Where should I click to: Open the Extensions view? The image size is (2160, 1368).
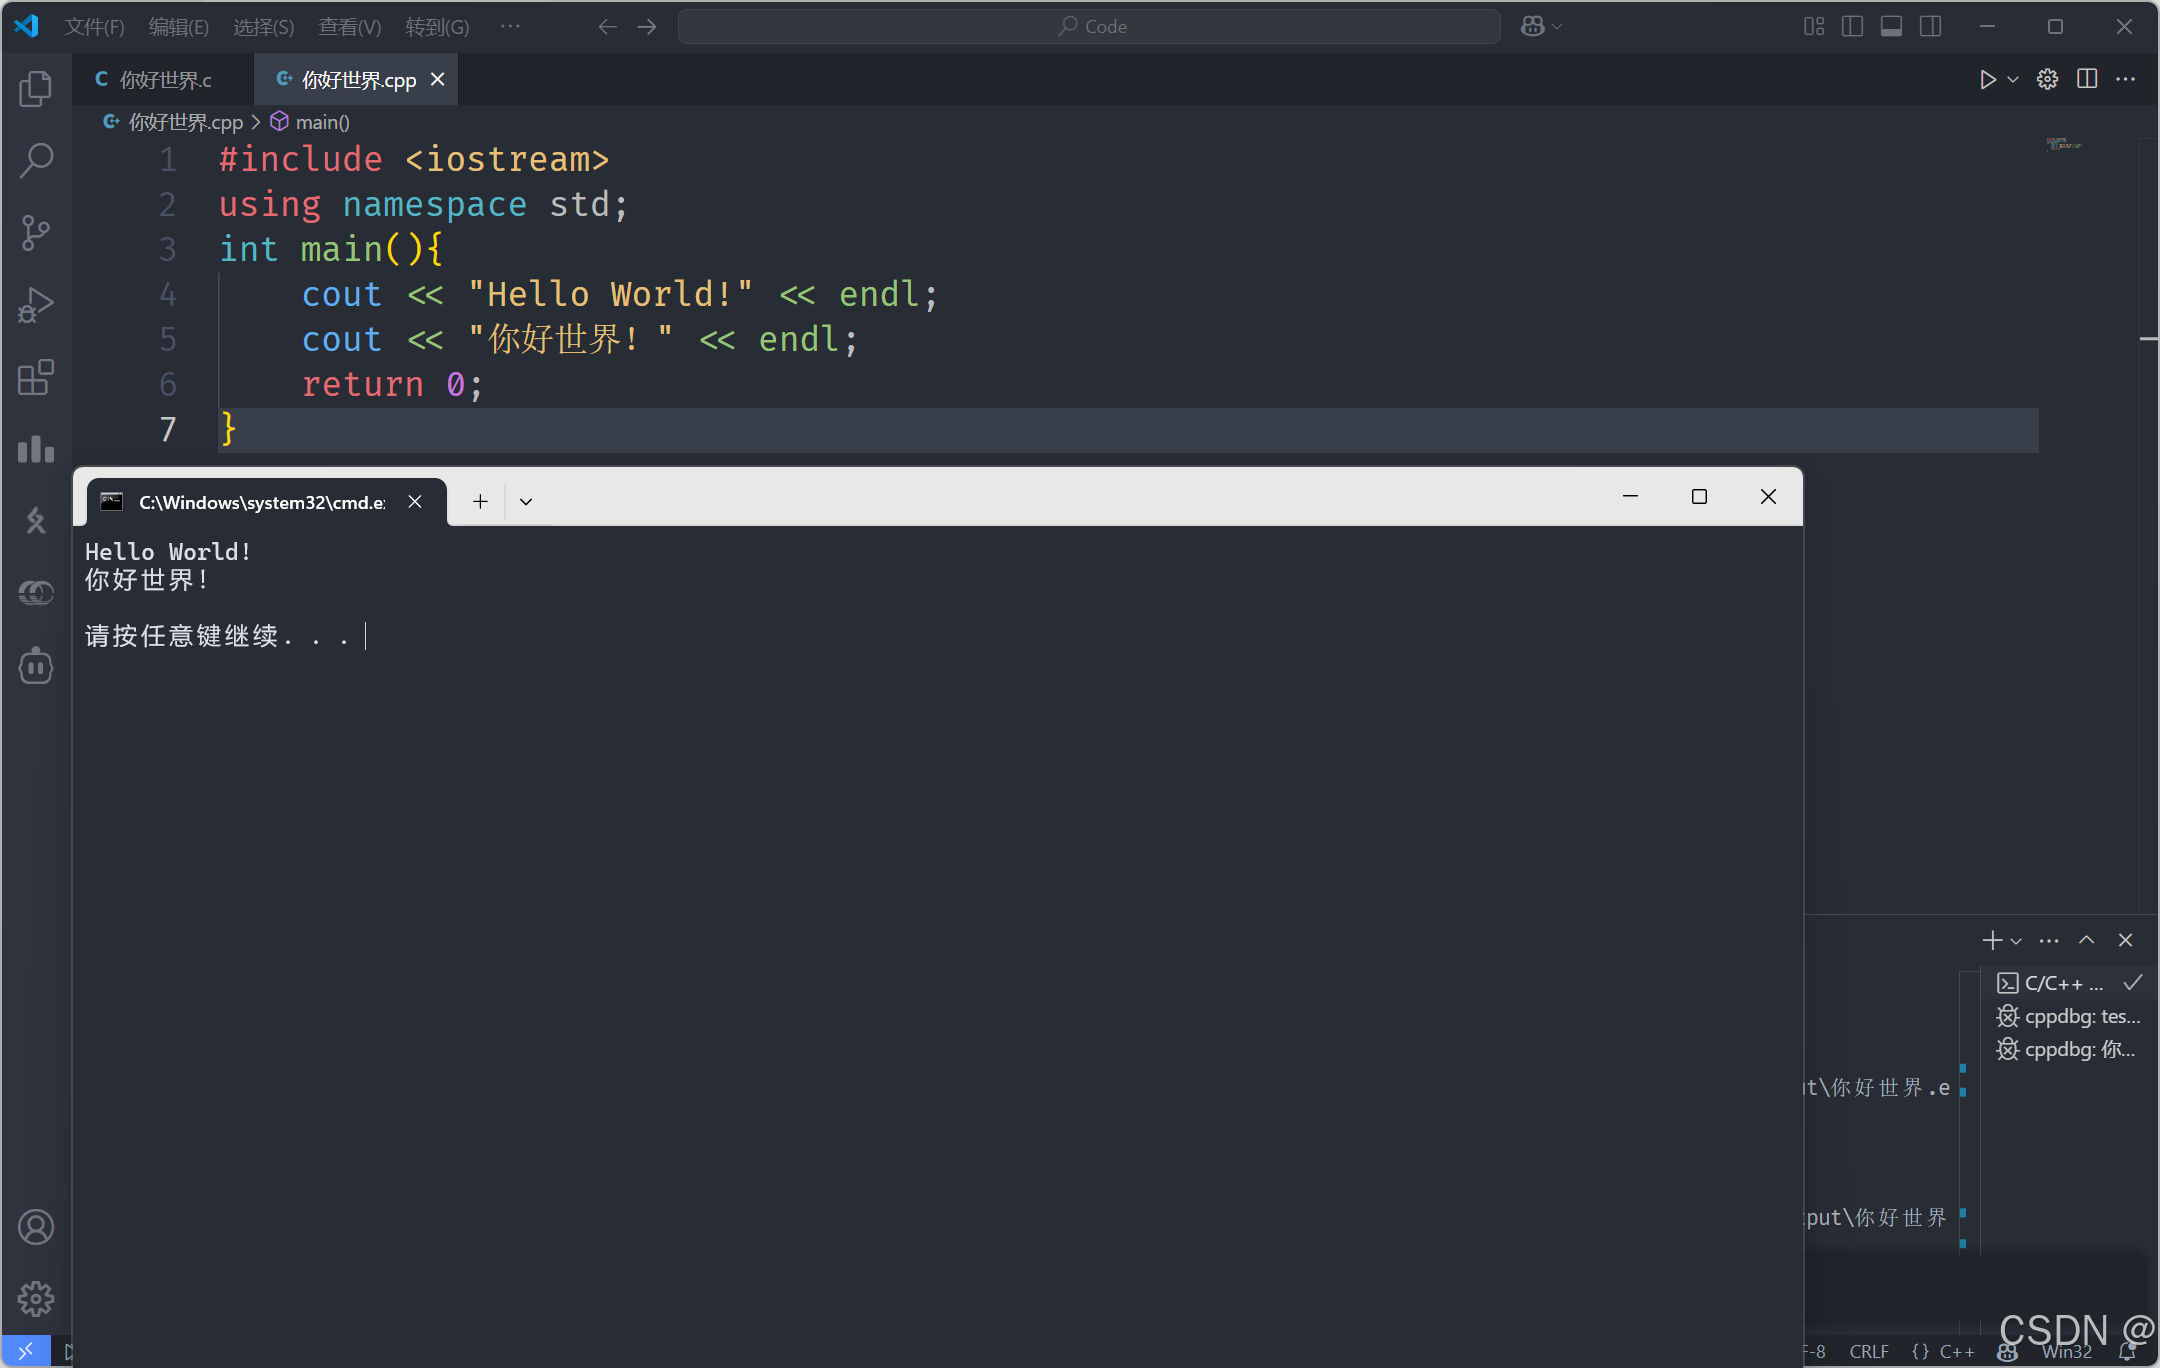(x=36, y=377)
